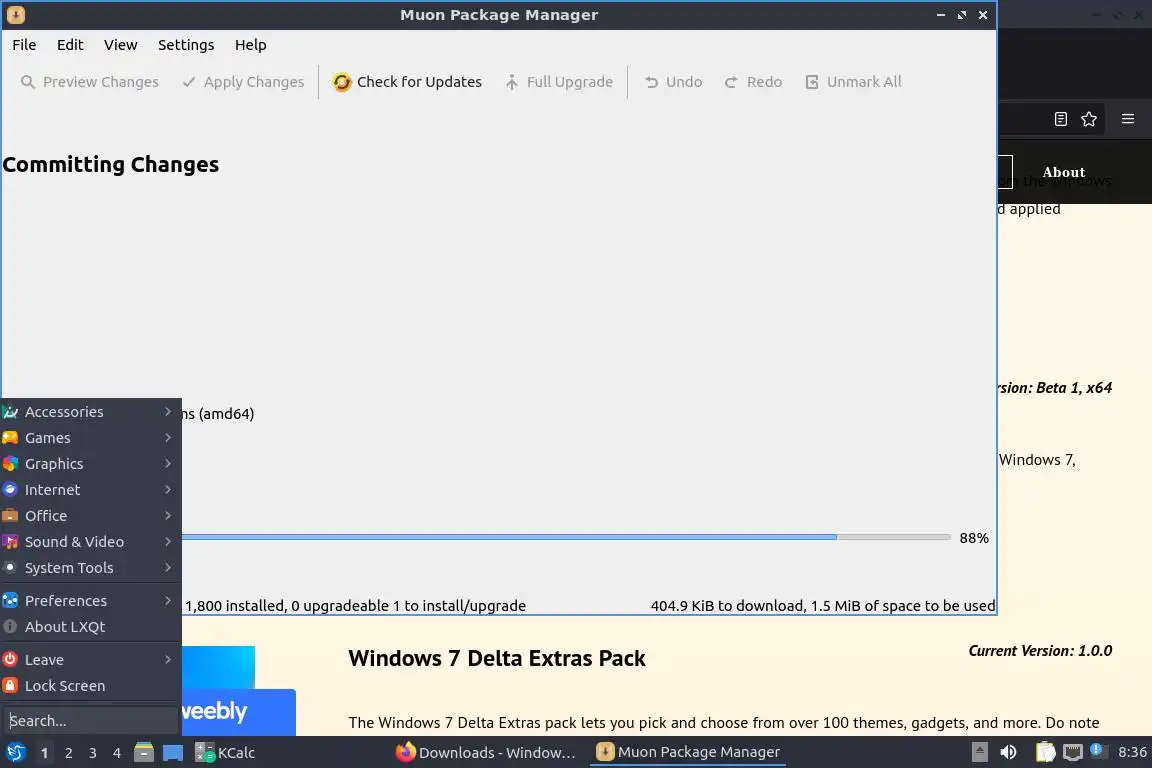Expand the Games submenu
The image size is (1152, 768).
tap(90, 438)
